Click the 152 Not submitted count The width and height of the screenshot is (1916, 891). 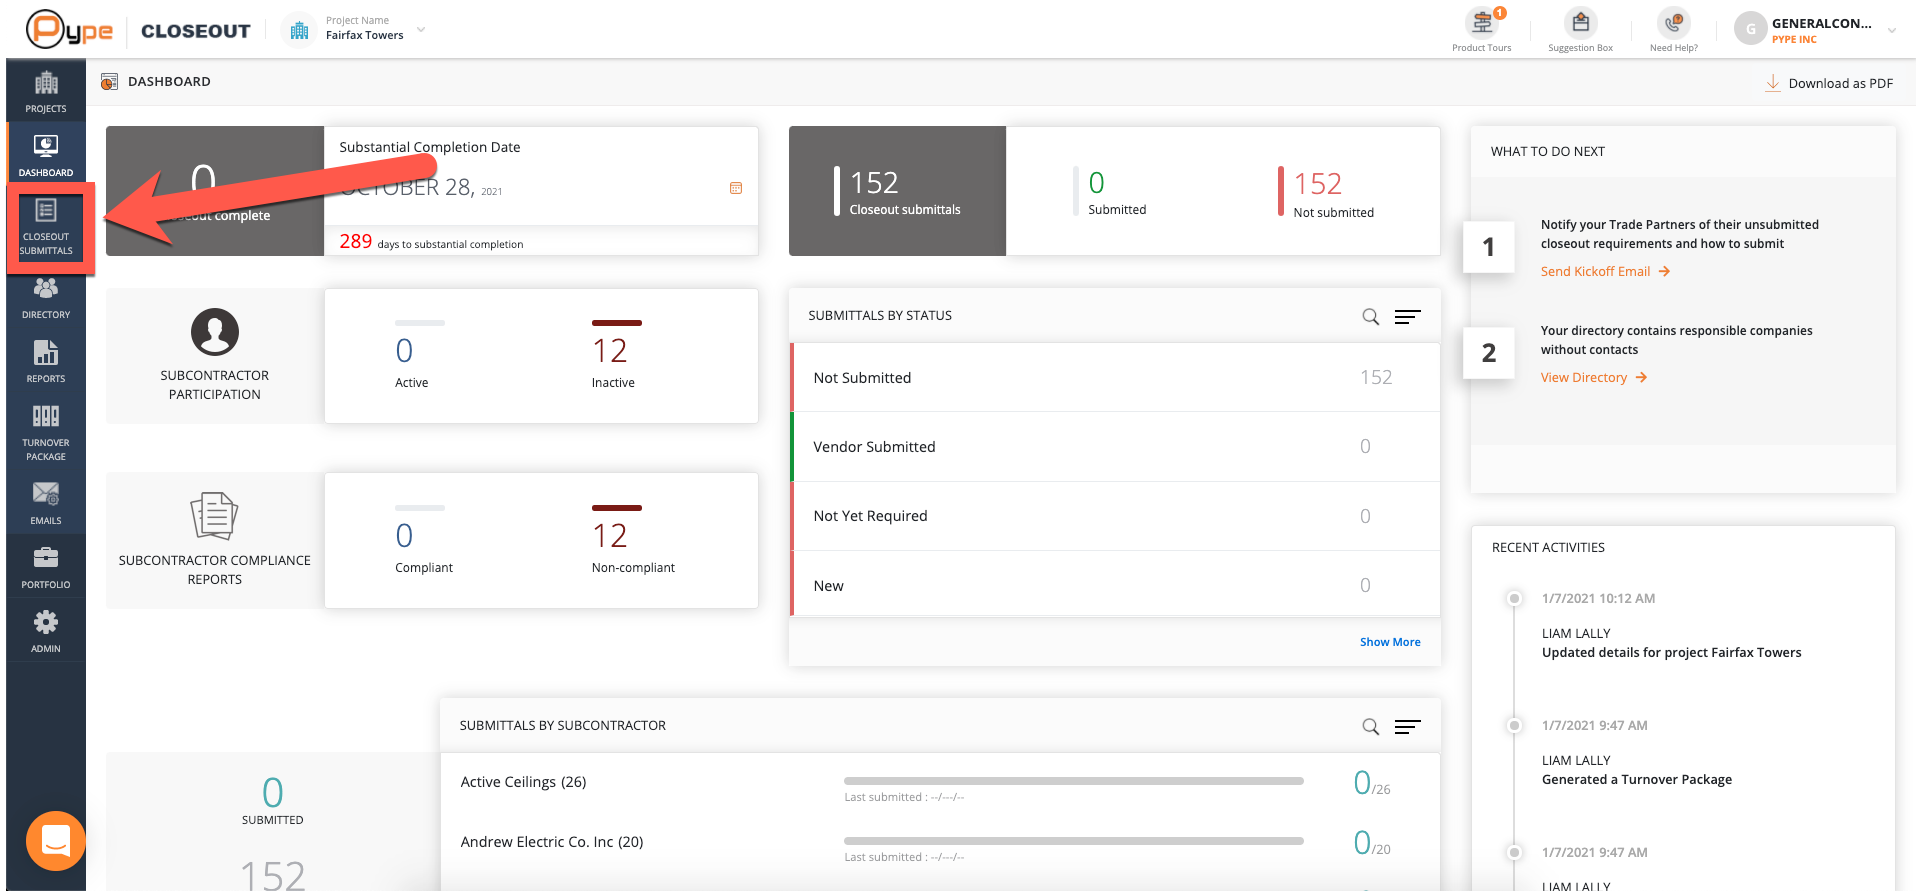point(1318,184)
